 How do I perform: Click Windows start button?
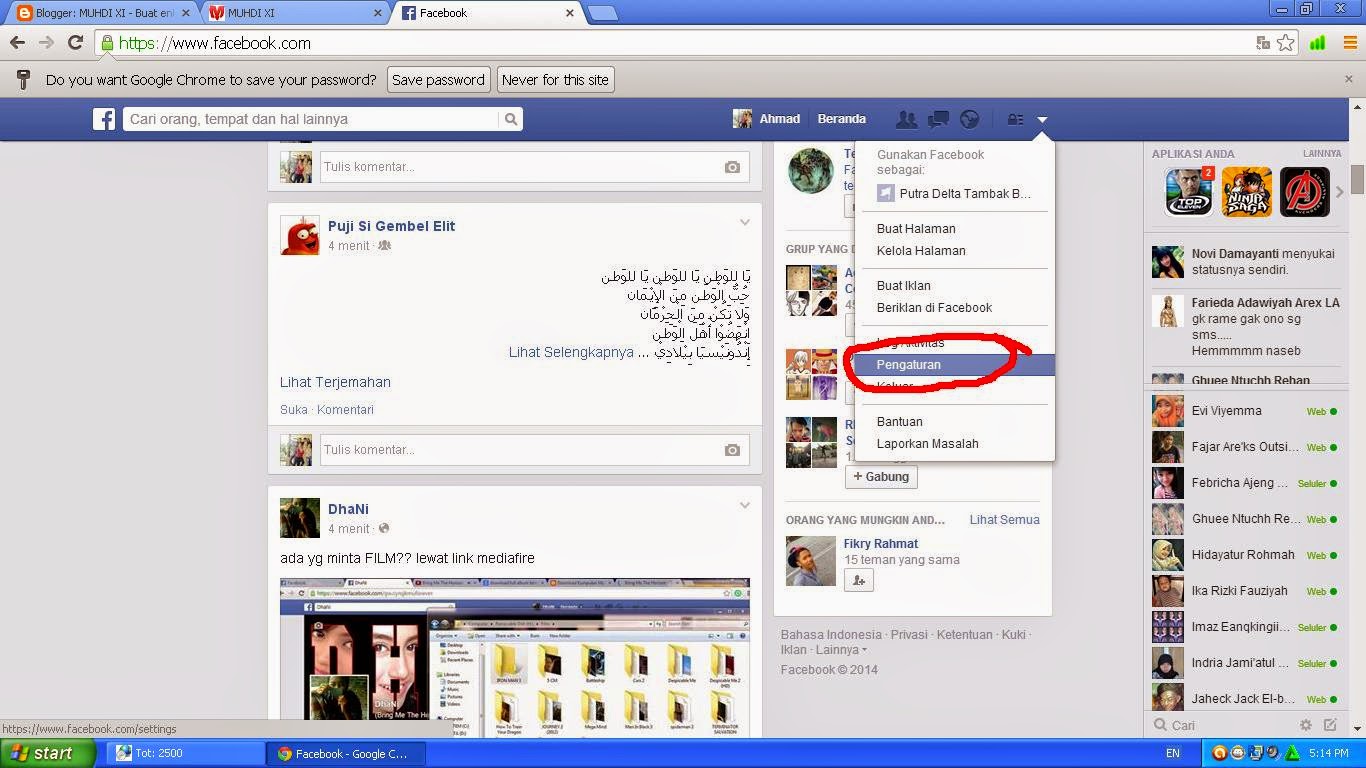(48, 753)
